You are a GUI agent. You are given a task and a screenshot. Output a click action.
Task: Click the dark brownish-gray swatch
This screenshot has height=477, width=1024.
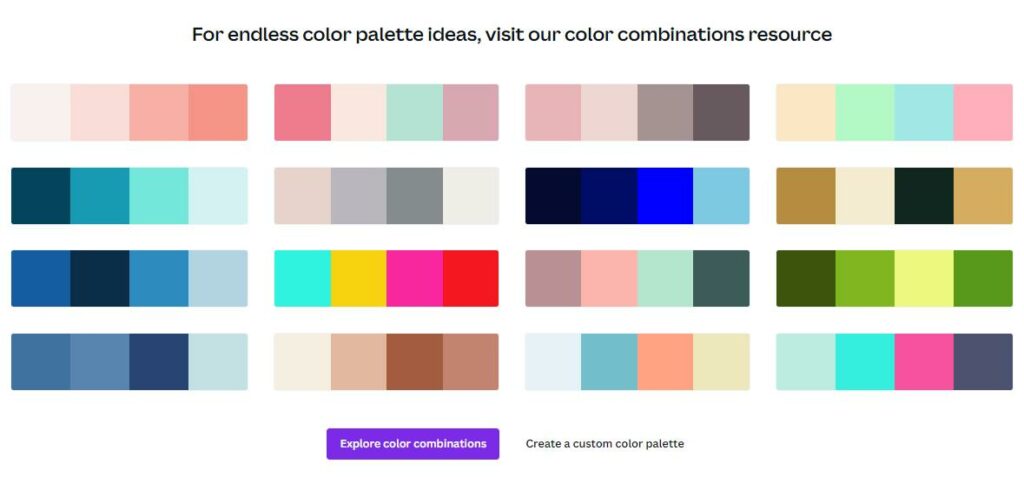722,112
